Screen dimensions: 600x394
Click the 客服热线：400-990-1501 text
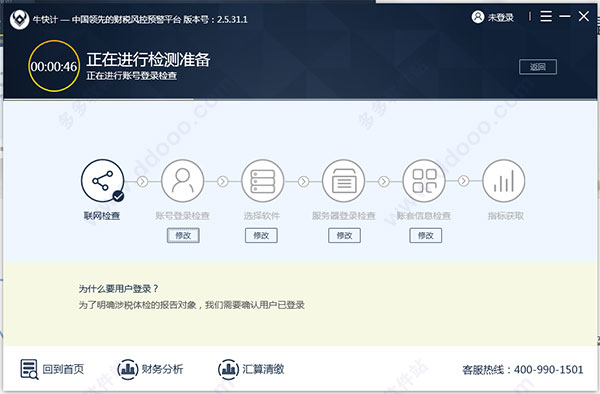(x=523, y=370)
